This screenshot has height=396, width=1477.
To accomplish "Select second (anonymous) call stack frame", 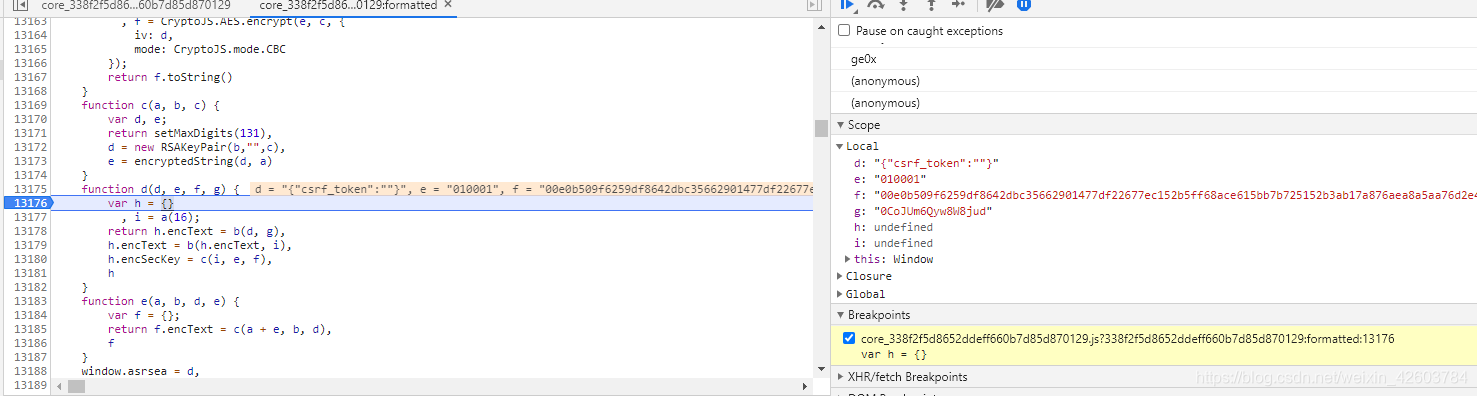I will 1154,103.
